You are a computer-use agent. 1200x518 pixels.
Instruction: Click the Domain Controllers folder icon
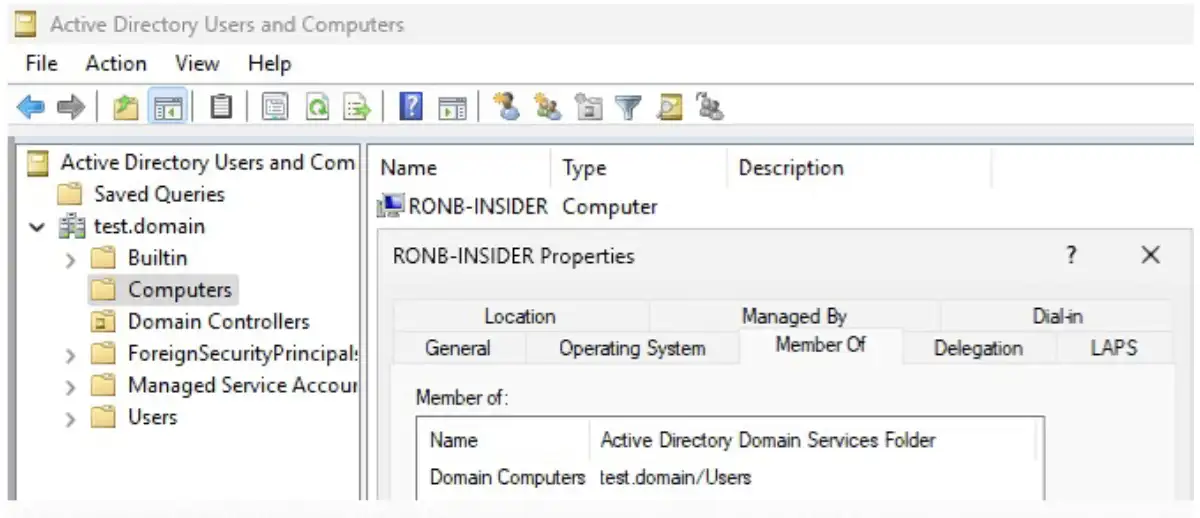coord(103,322)
